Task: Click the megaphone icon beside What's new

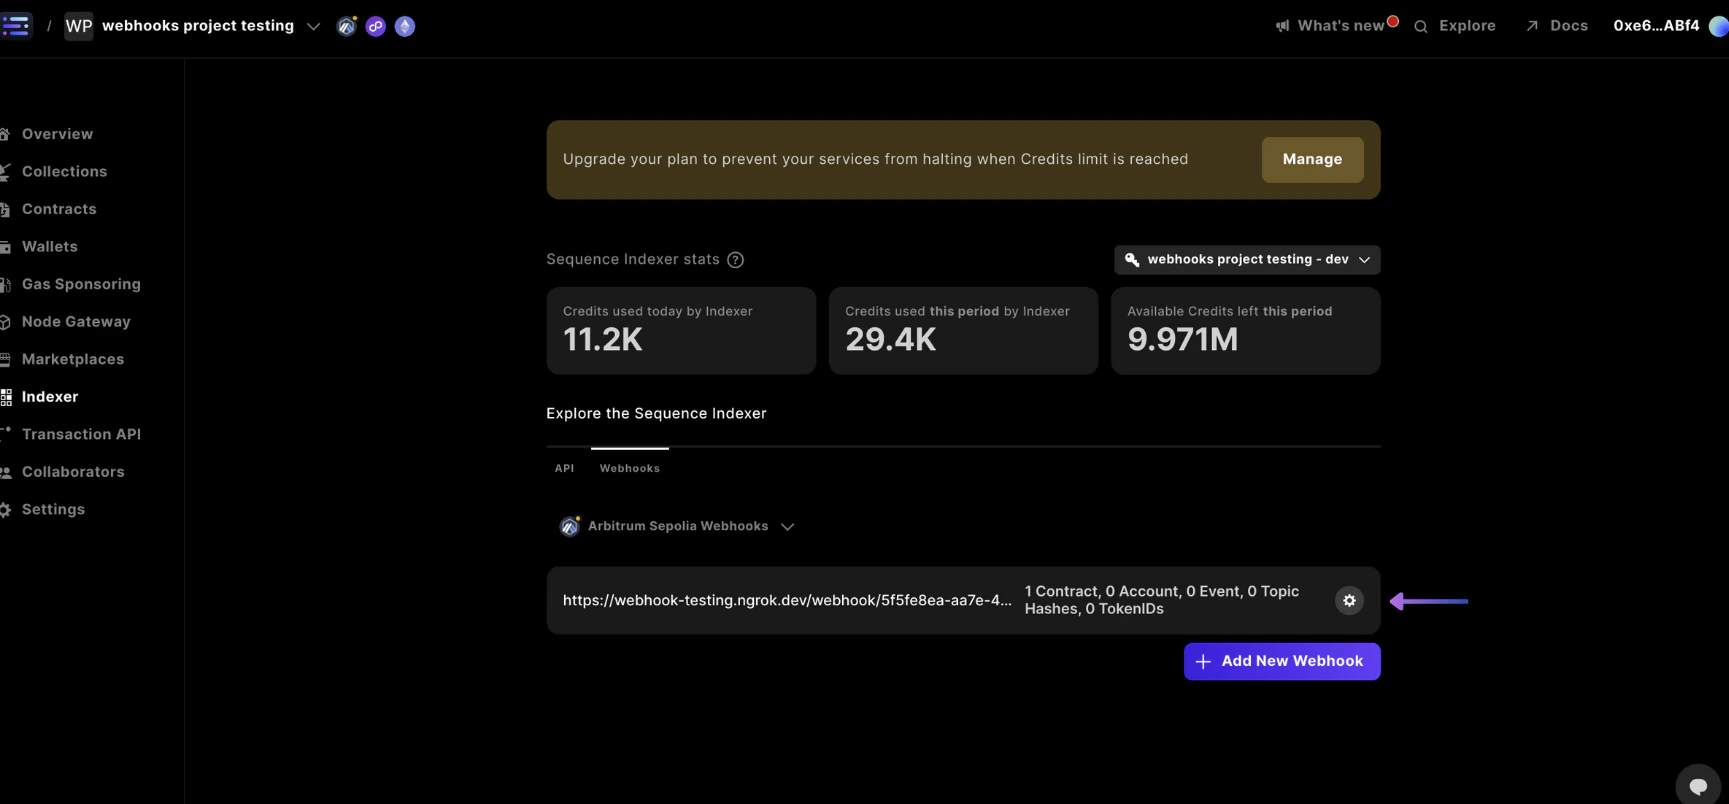Action: tap(1282, 26)
